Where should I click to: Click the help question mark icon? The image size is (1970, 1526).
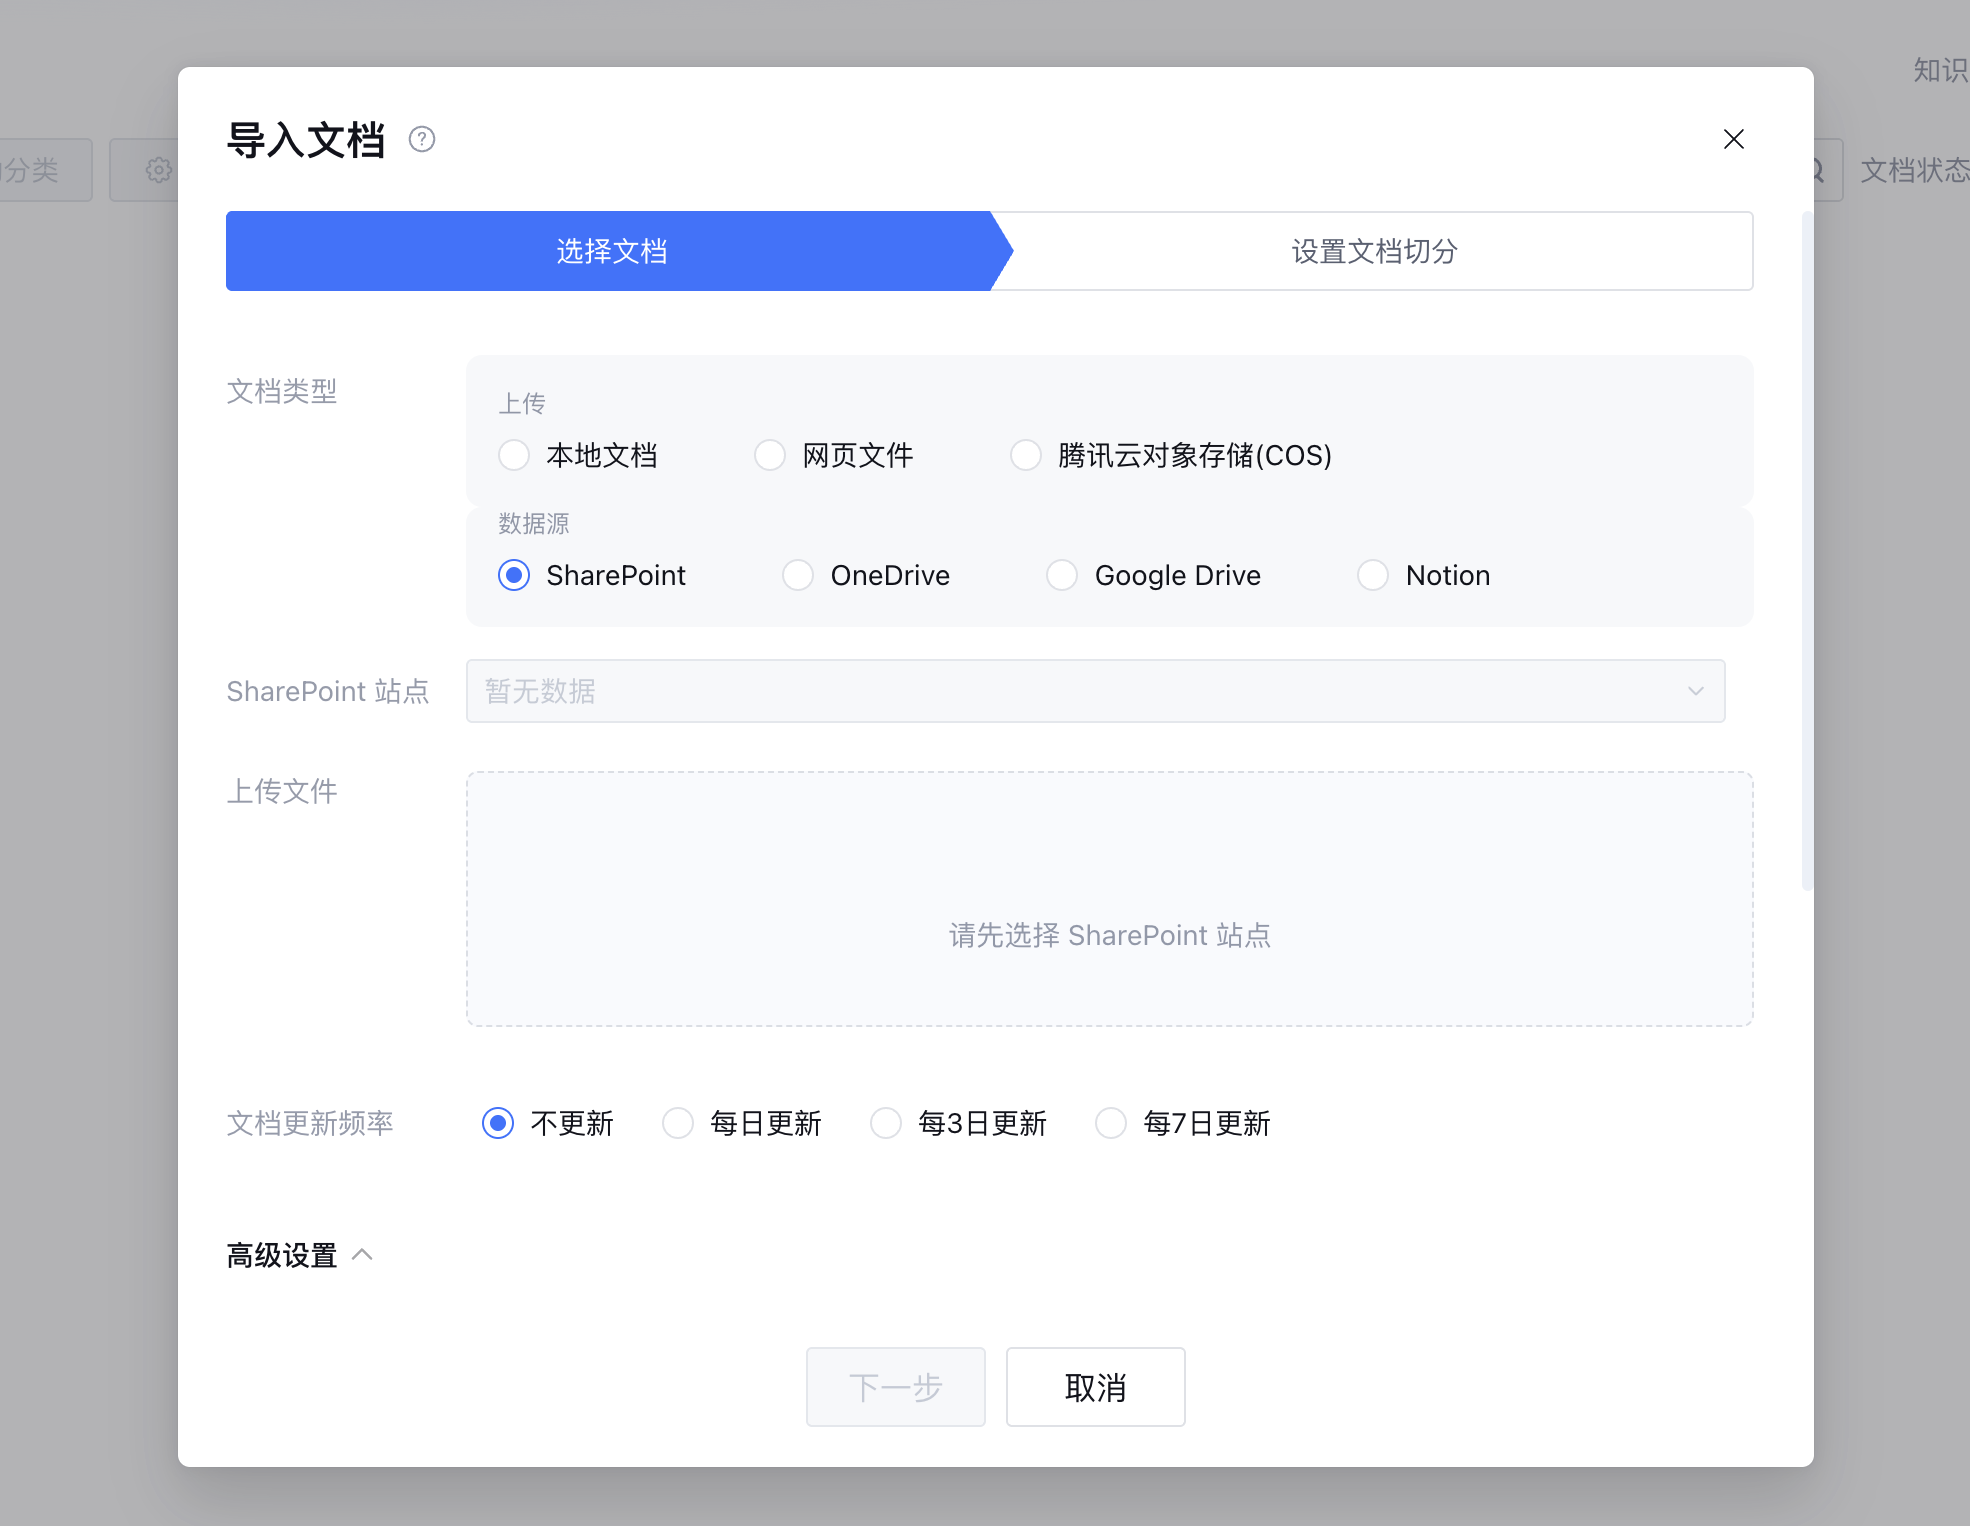click(x=422, y=139)
